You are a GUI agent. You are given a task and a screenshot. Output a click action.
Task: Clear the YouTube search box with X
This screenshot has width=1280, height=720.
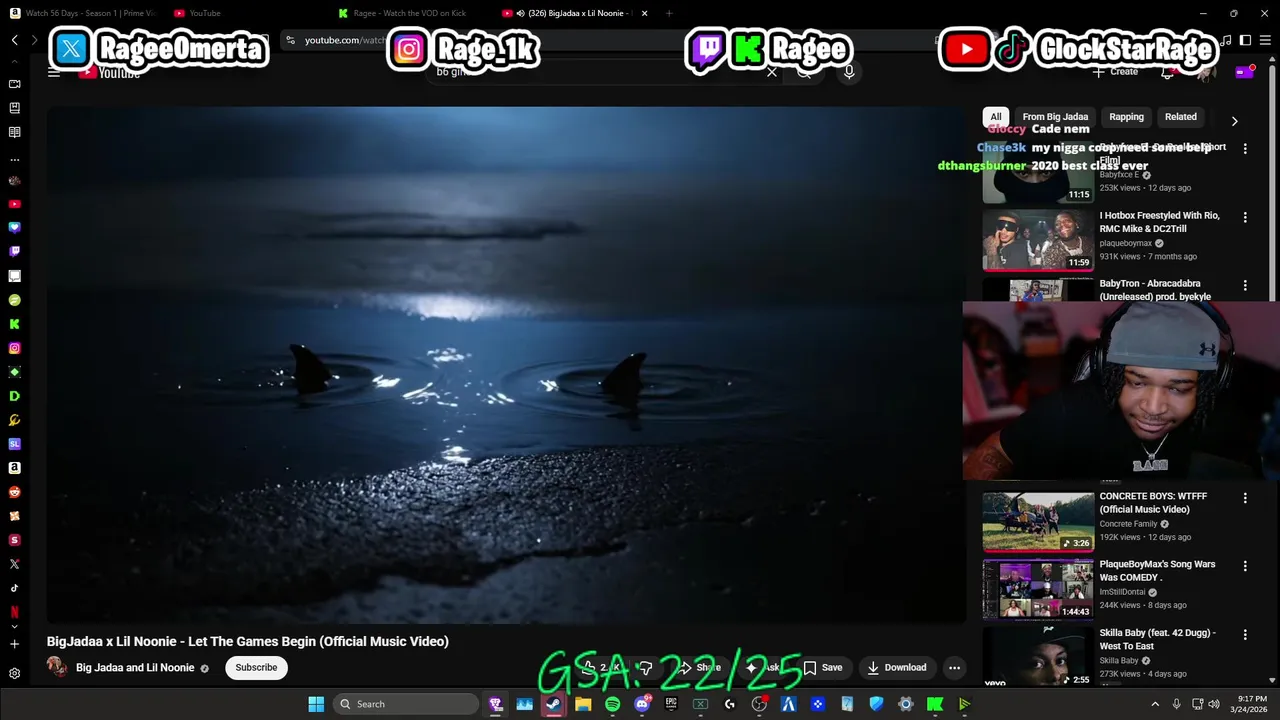[771, 72]
